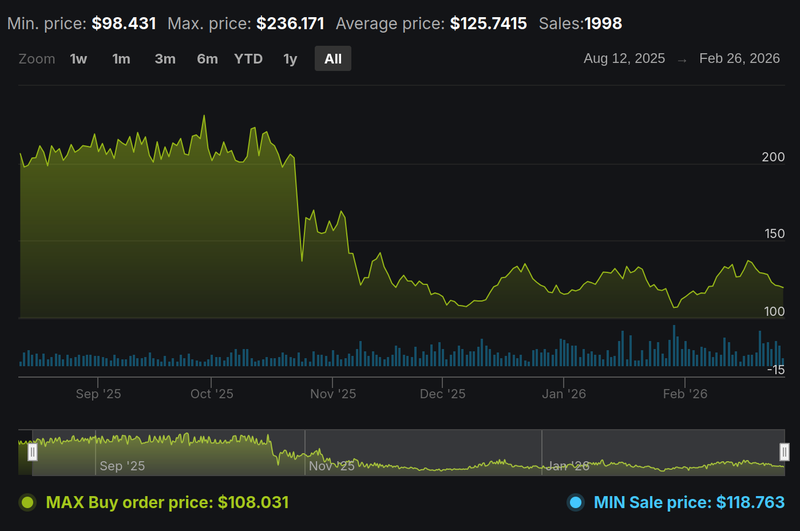
Task: Grab the left navigator range handle
Action: (x=32, y=452)
